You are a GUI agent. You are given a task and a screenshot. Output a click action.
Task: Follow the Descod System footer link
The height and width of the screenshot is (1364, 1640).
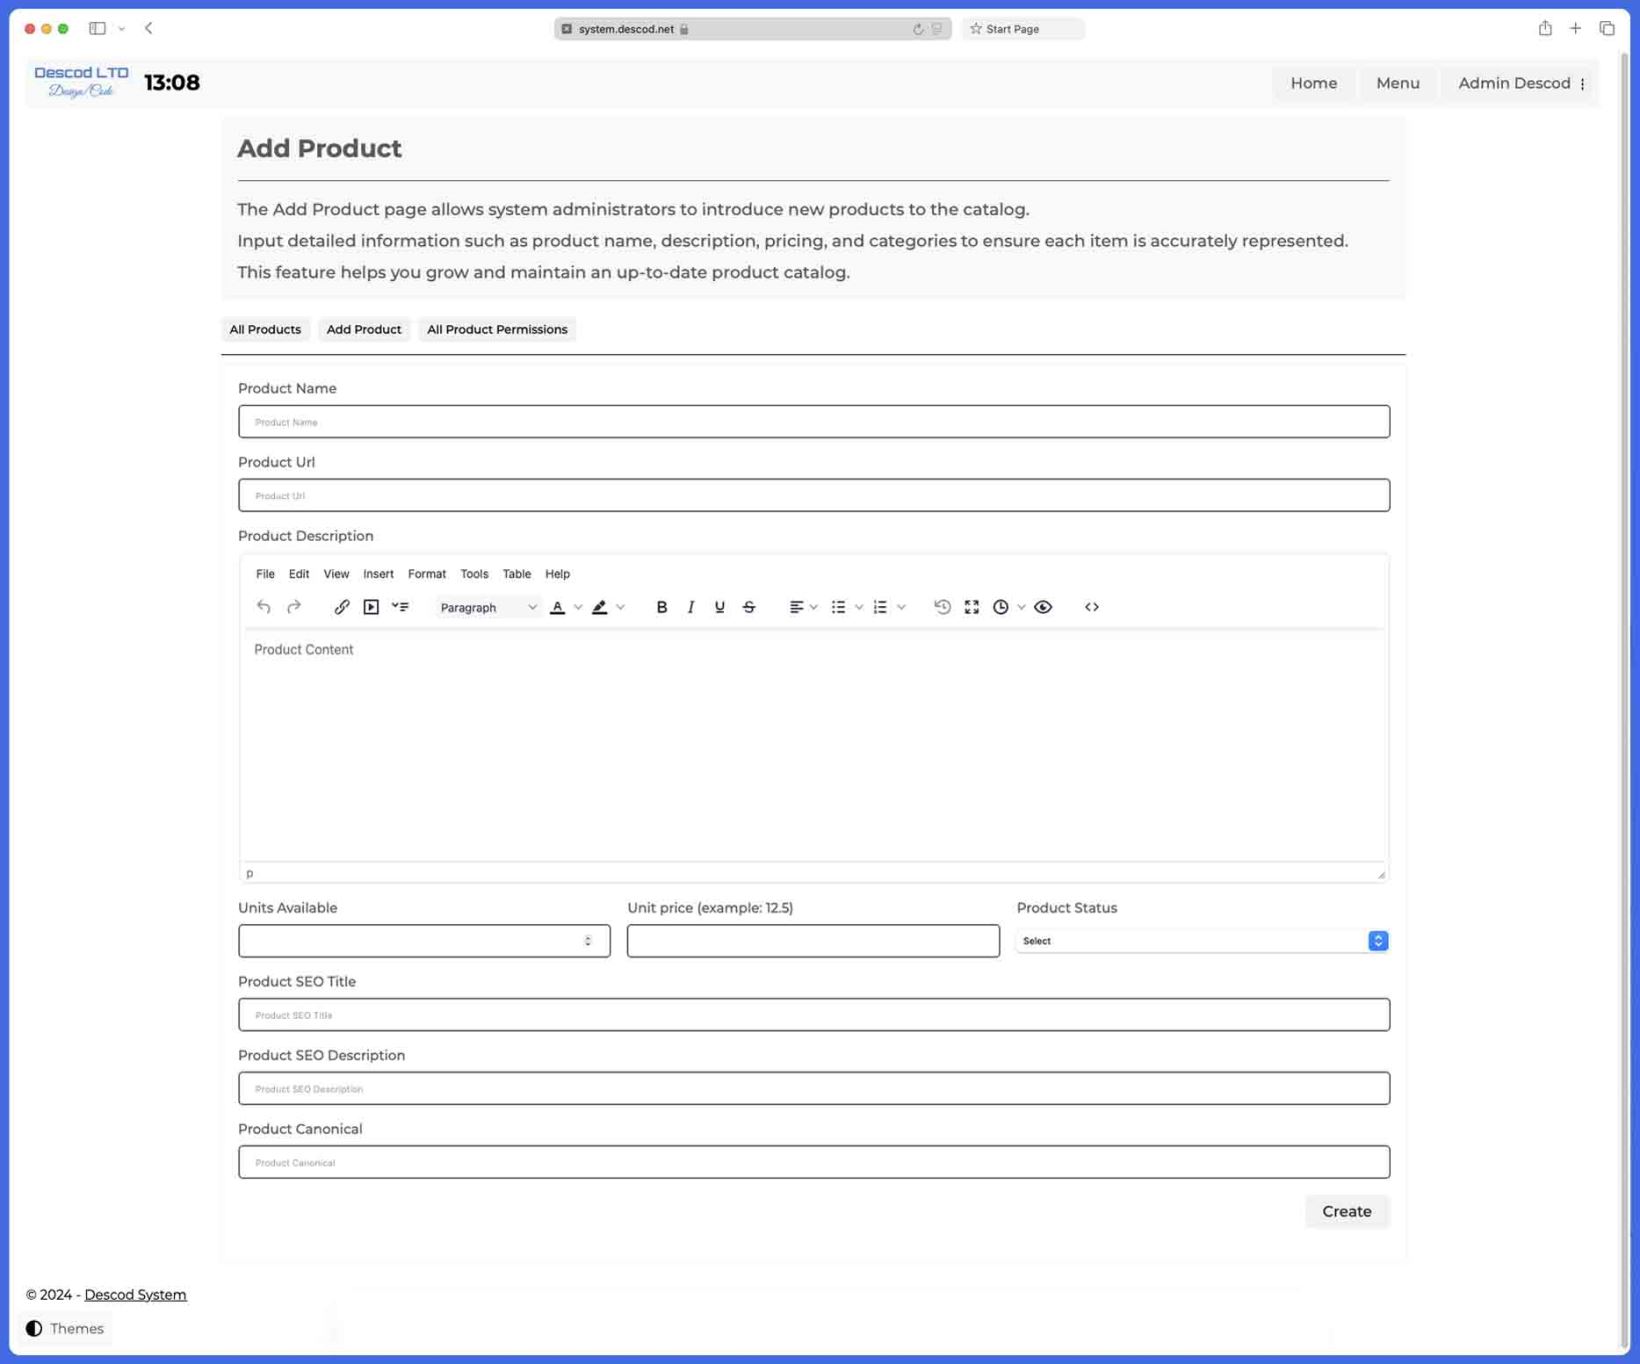(135, 1294)
